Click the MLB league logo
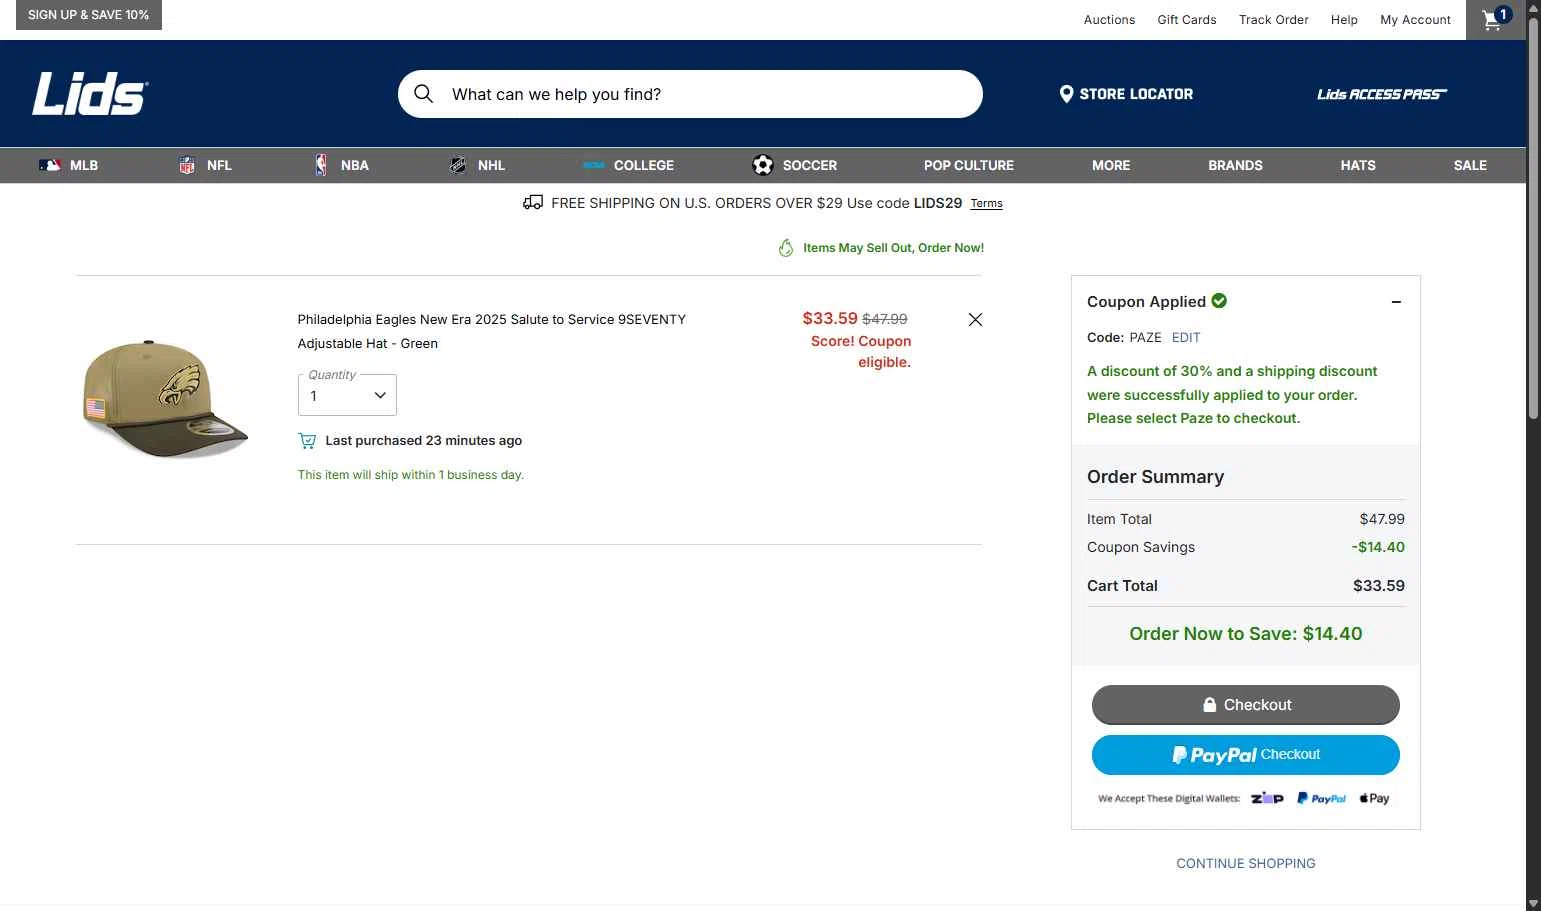 (x=50, y=165)
